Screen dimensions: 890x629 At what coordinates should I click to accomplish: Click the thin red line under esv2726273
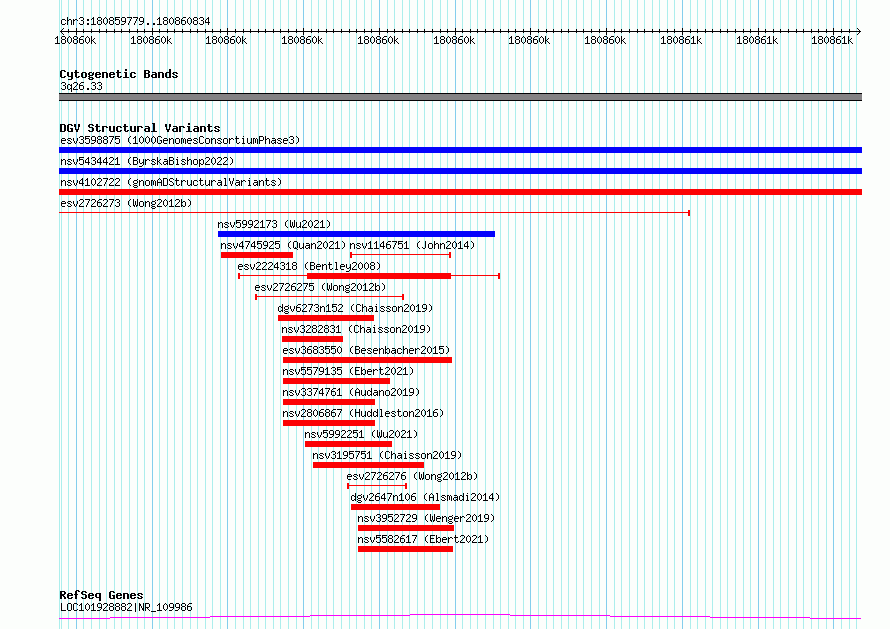374,213
